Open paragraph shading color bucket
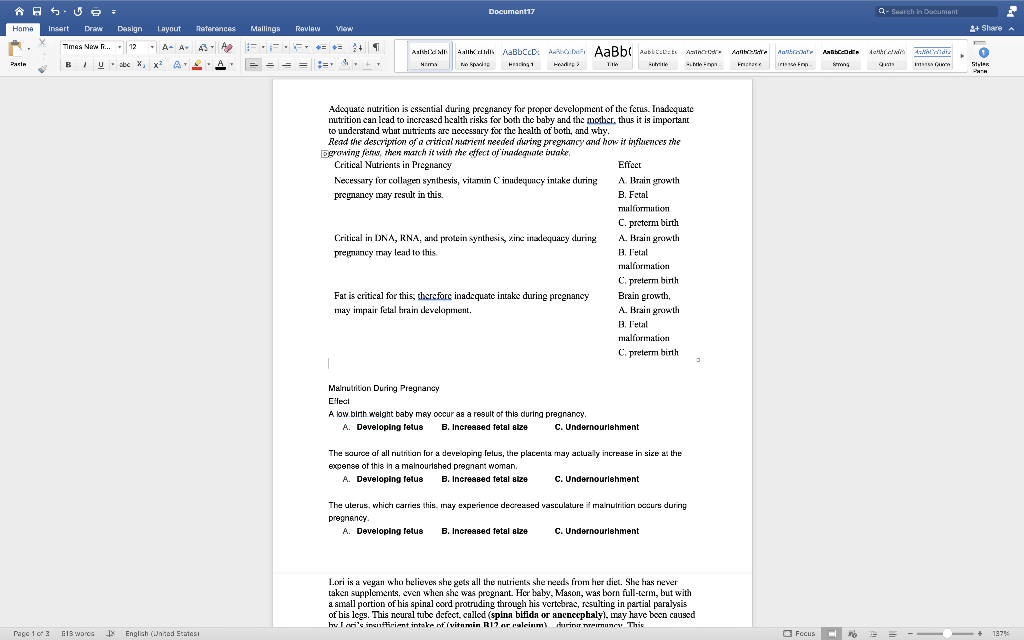The width and height of the screenshot is (1024, 640). pyautogui.click(x=345, y=65)
